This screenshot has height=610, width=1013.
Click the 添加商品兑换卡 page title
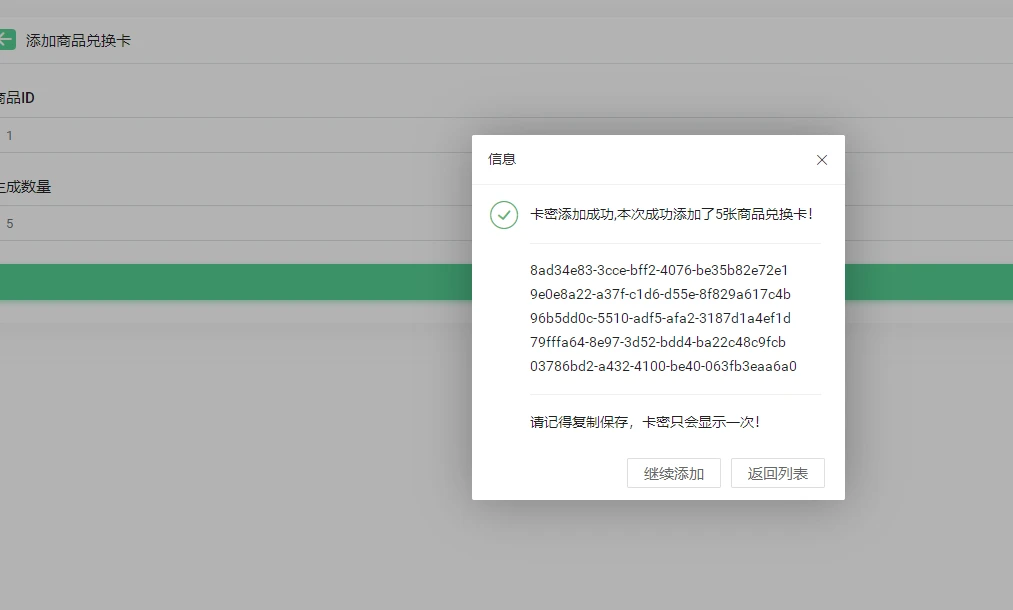tap(78, 41)
